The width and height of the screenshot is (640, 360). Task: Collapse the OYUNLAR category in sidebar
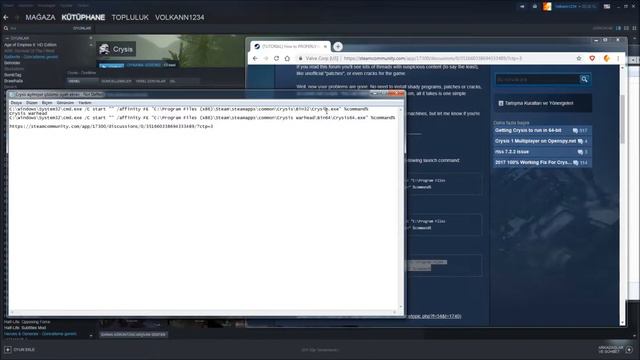[x=7, y=38]
